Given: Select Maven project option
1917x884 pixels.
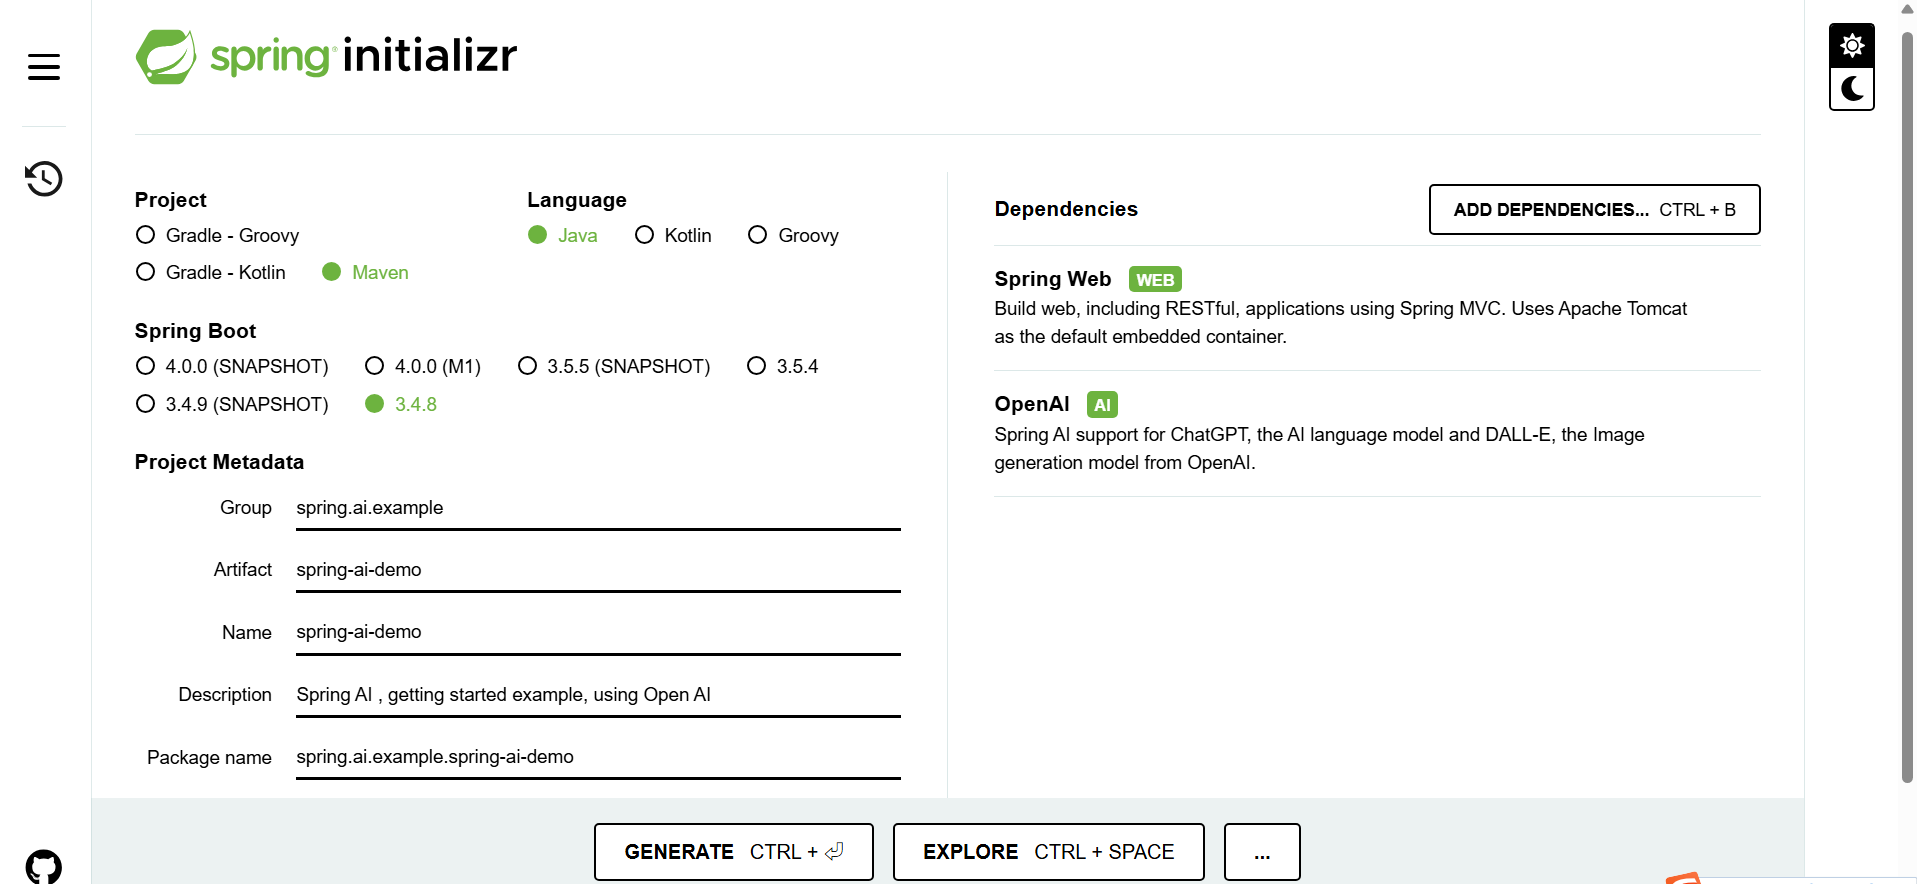Looking at the screenshot, I should pos(365,272).
